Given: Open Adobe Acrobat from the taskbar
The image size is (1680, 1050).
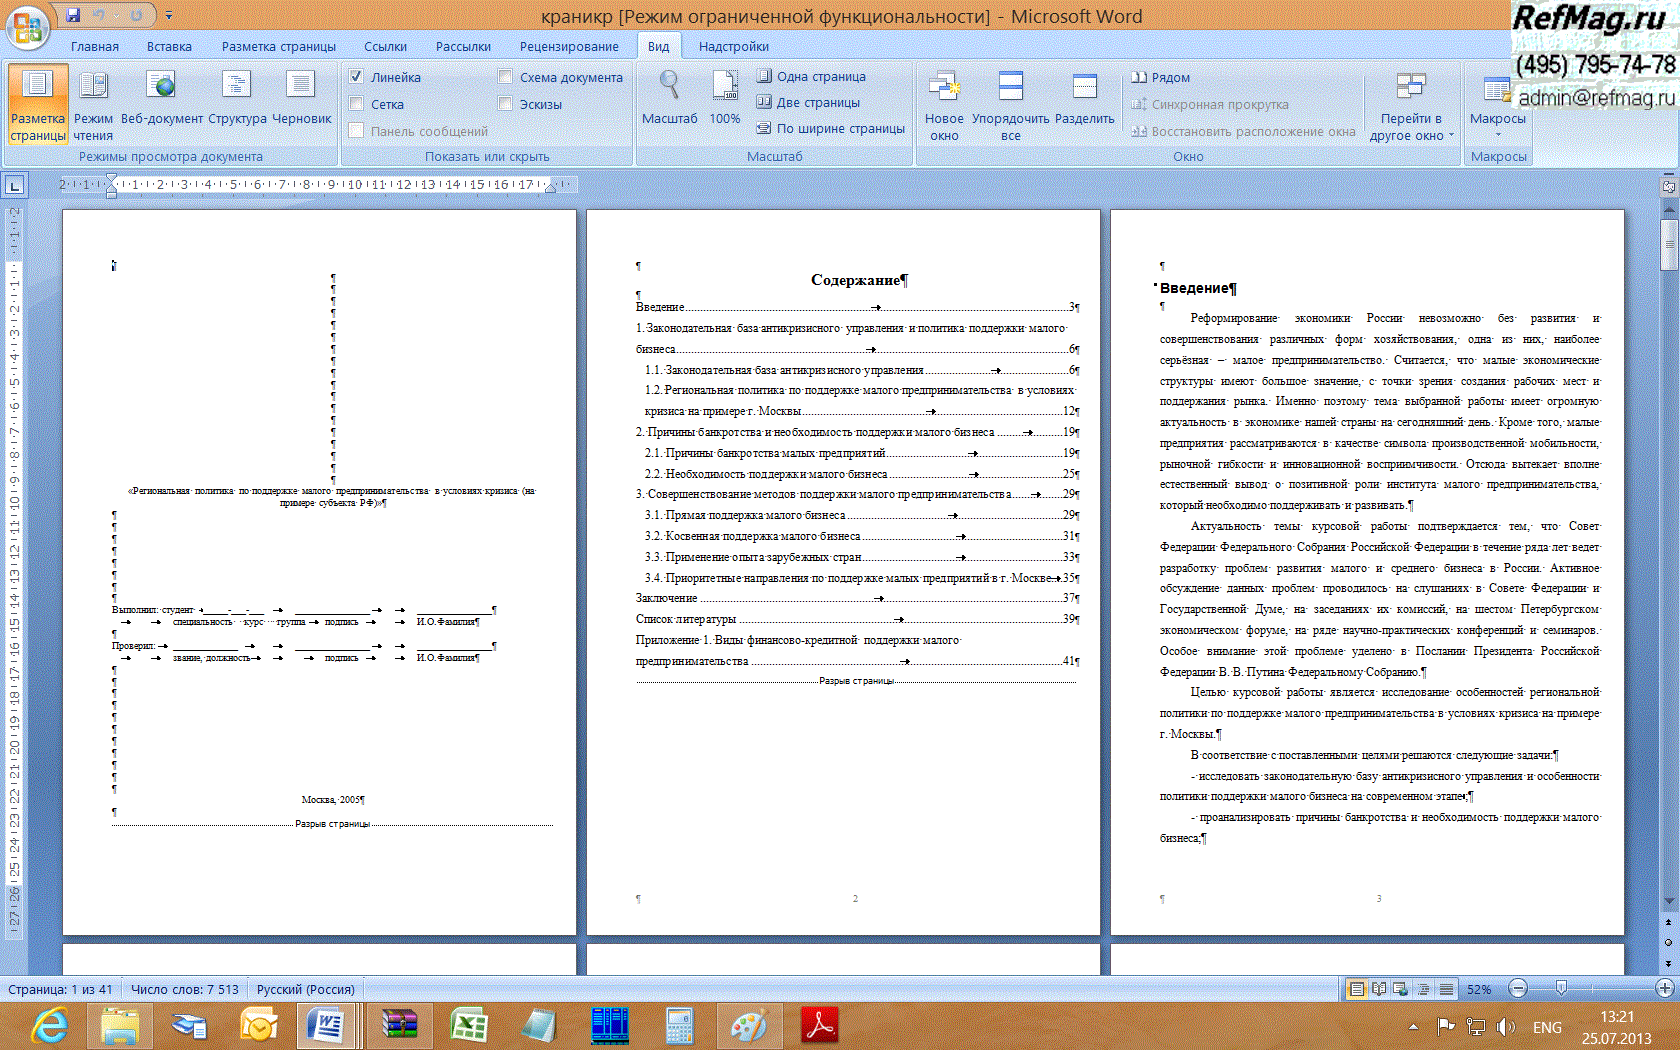Looking at the screenshot, I should point(820,1025).
